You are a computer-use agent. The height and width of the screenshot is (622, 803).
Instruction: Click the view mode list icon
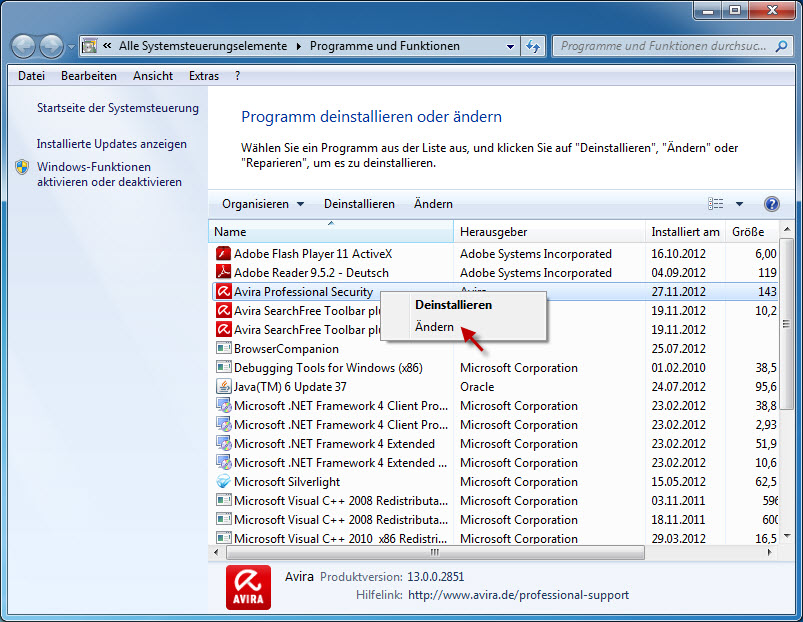[x=715, y=204]
